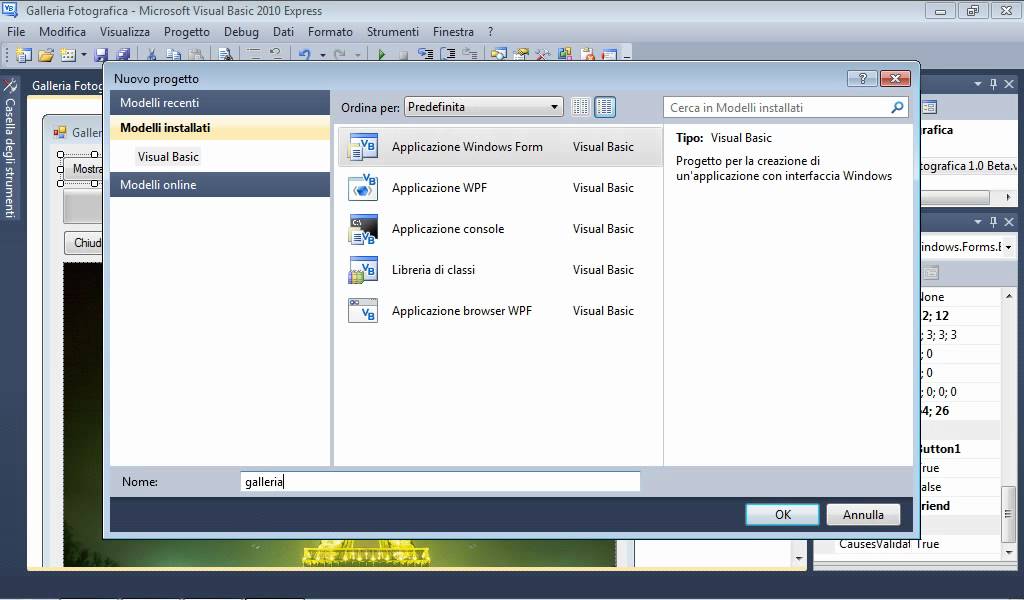1024x600 pixels.
Task: Click the Step Into debug icon
Action: pos(426,55)
